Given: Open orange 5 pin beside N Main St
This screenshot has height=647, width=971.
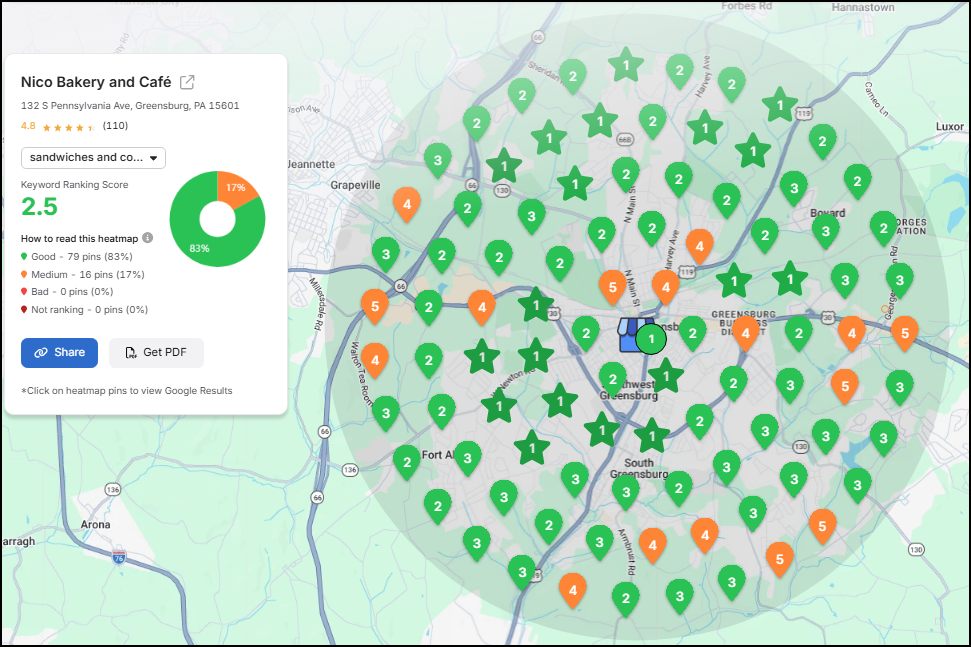Looking at the screenshot, I should click(x=612, y=288).
